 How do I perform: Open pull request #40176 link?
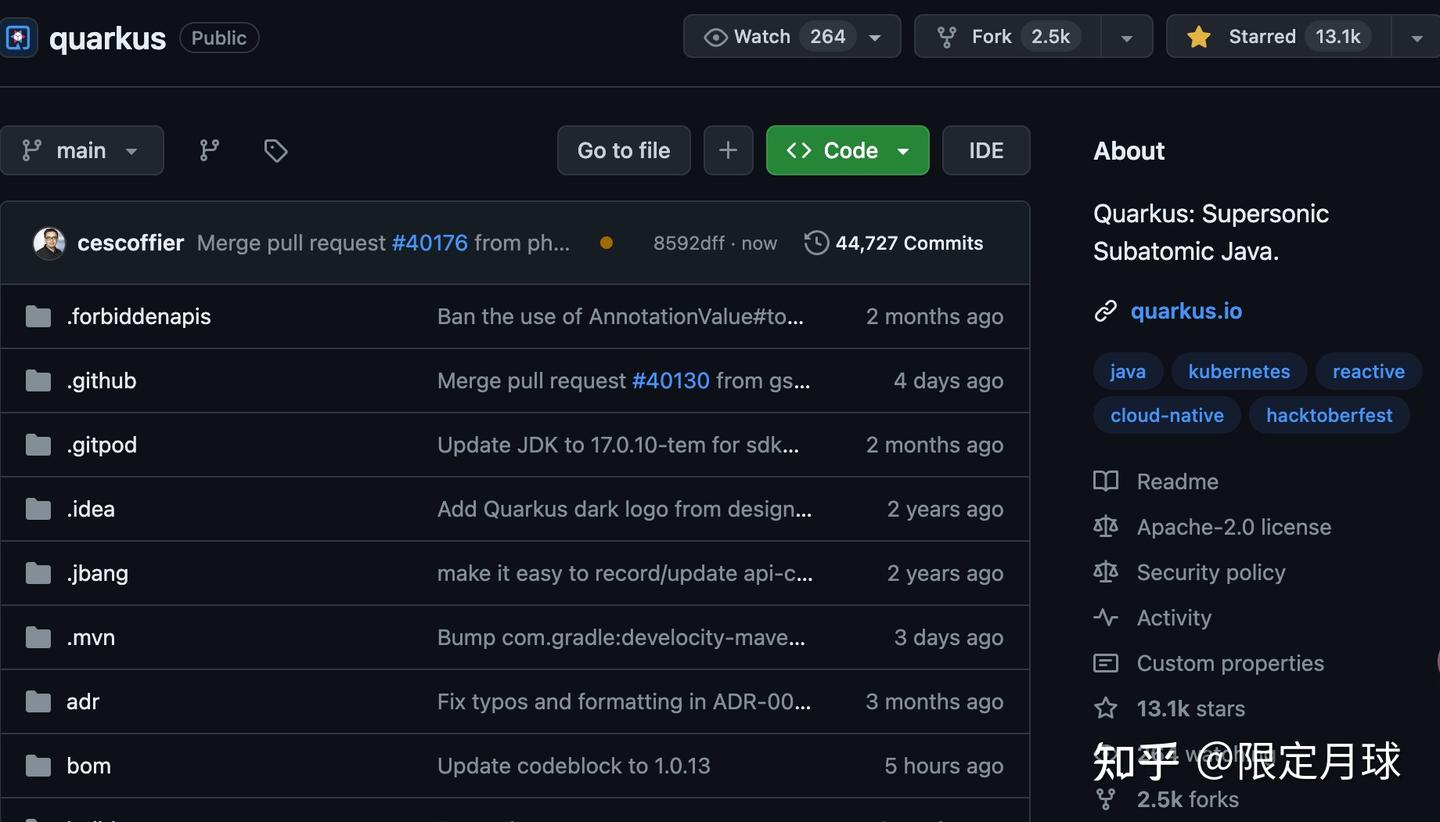[430, 243]
